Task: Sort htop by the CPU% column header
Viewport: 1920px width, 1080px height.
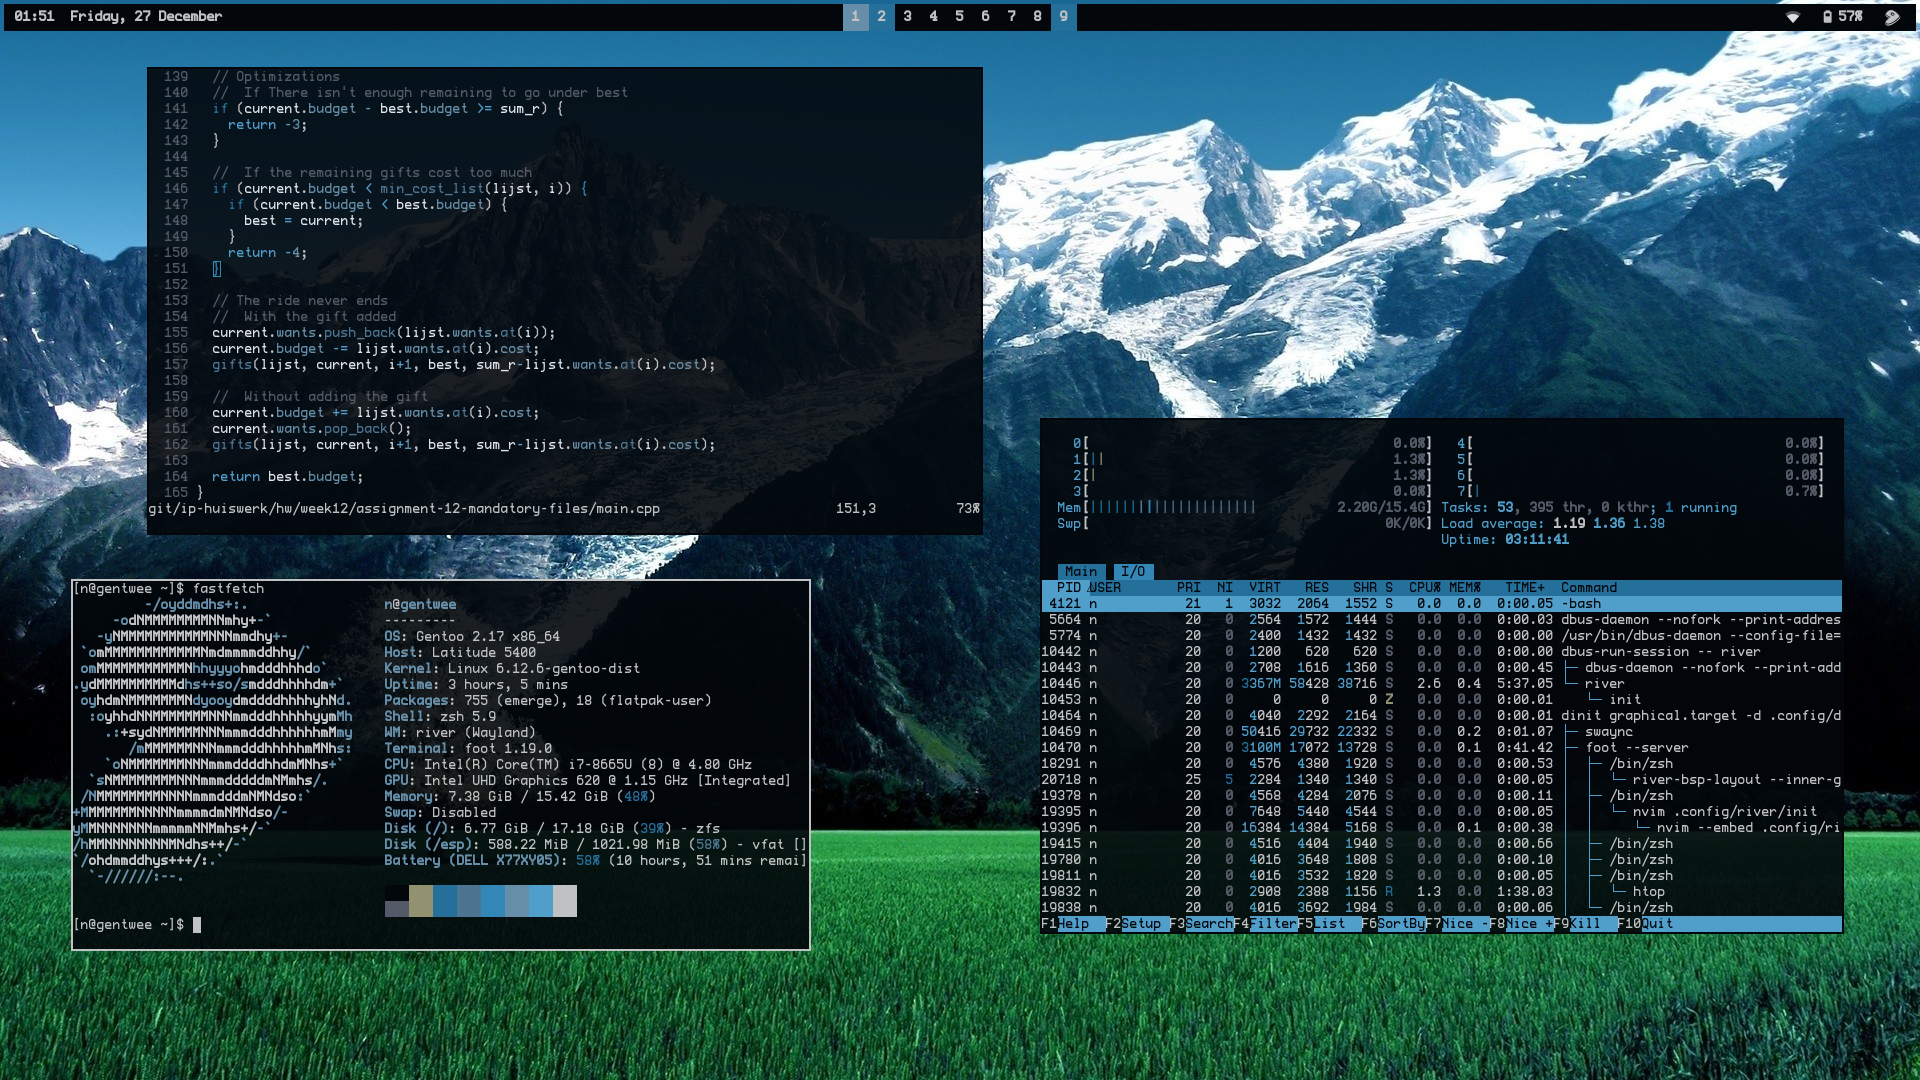Action: (x=1425, y=588)
